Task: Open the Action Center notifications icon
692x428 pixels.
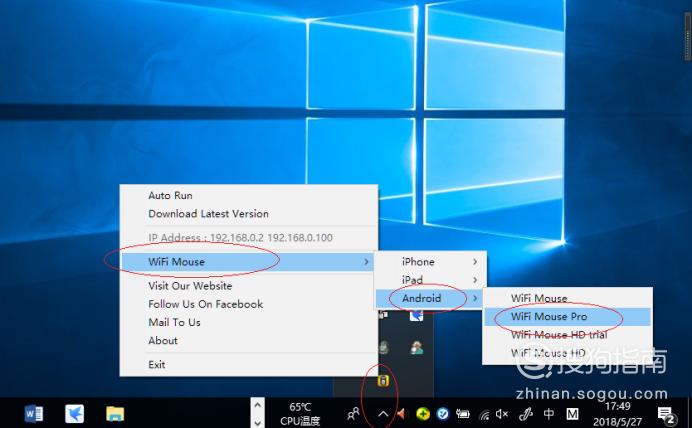Action: [x=666, y=415]
